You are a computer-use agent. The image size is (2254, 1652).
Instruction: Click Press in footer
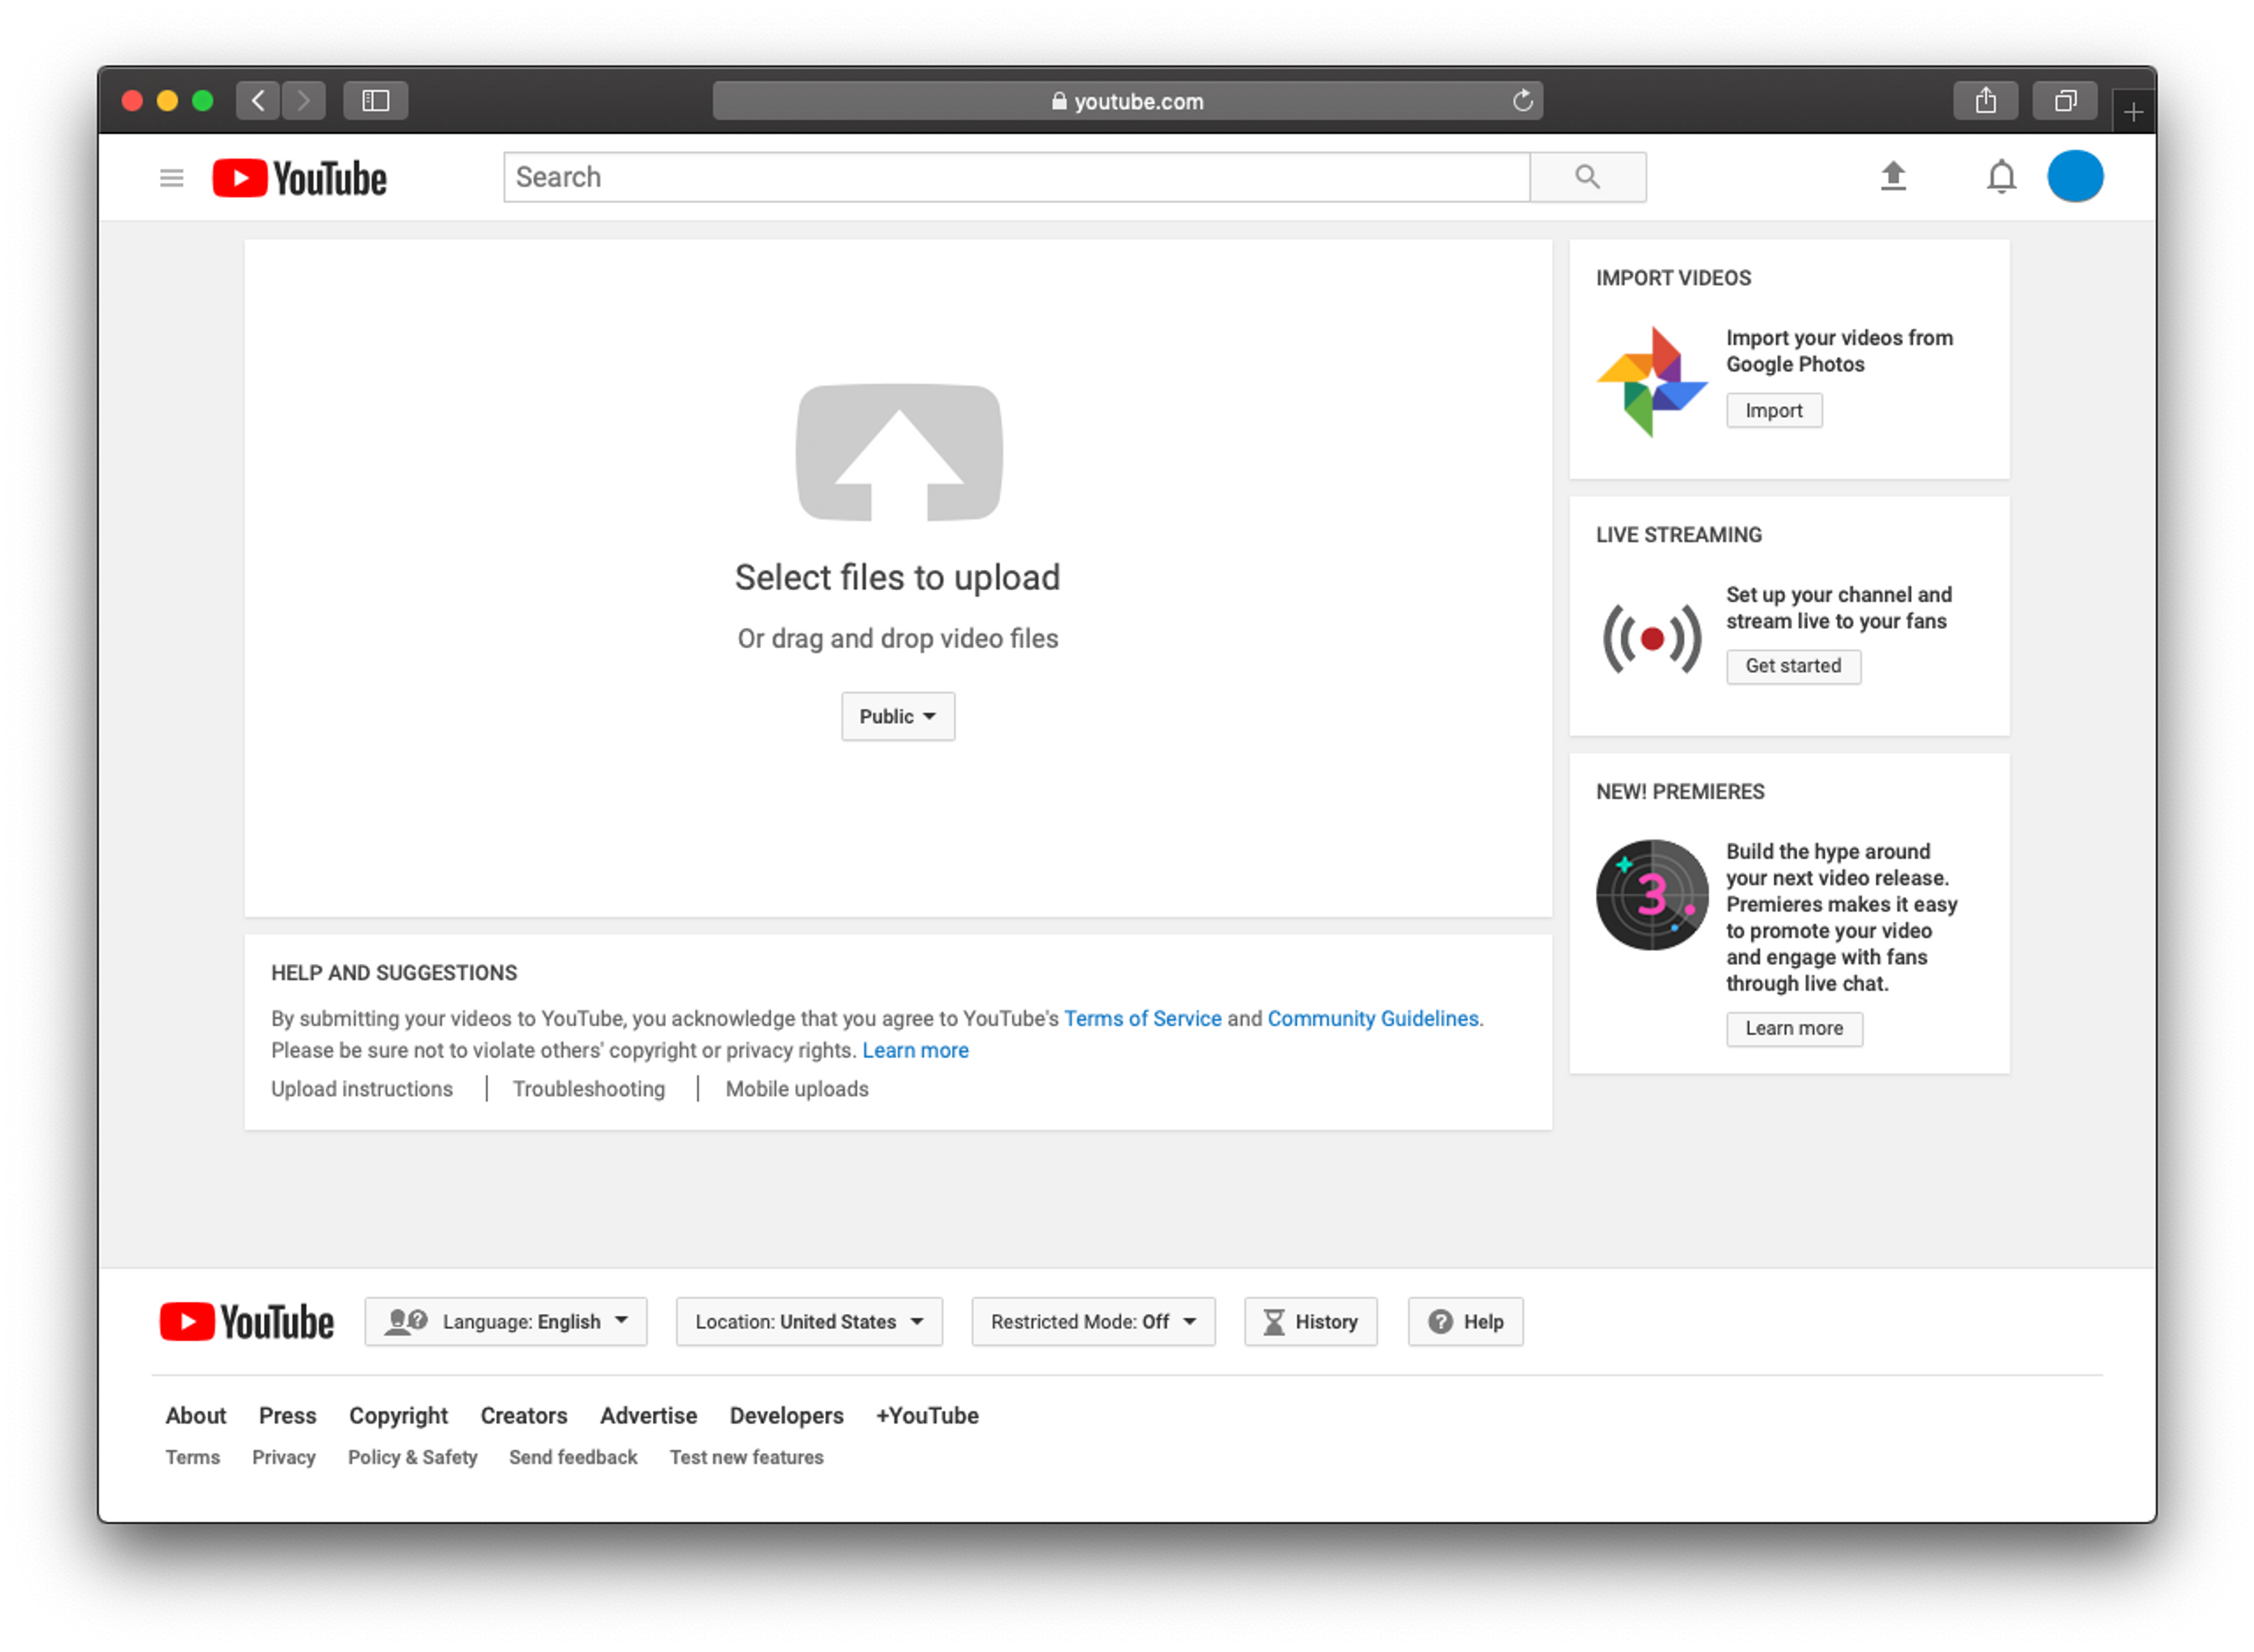287,1416
